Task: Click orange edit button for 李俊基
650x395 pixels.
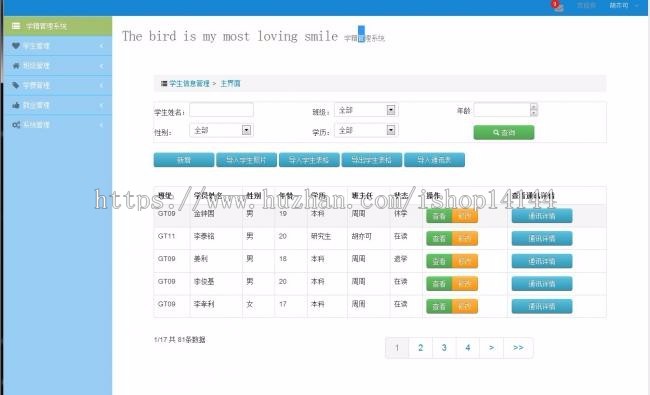Action: tap(465, 284)
